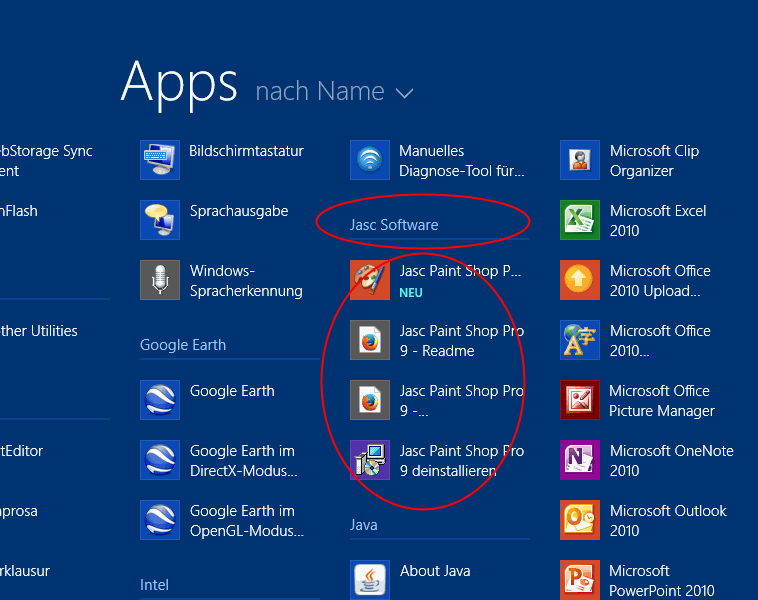758x600 pixels.
Task: Open Google Earth app icon
Action: pyautogui.click(x=160, y=400)
